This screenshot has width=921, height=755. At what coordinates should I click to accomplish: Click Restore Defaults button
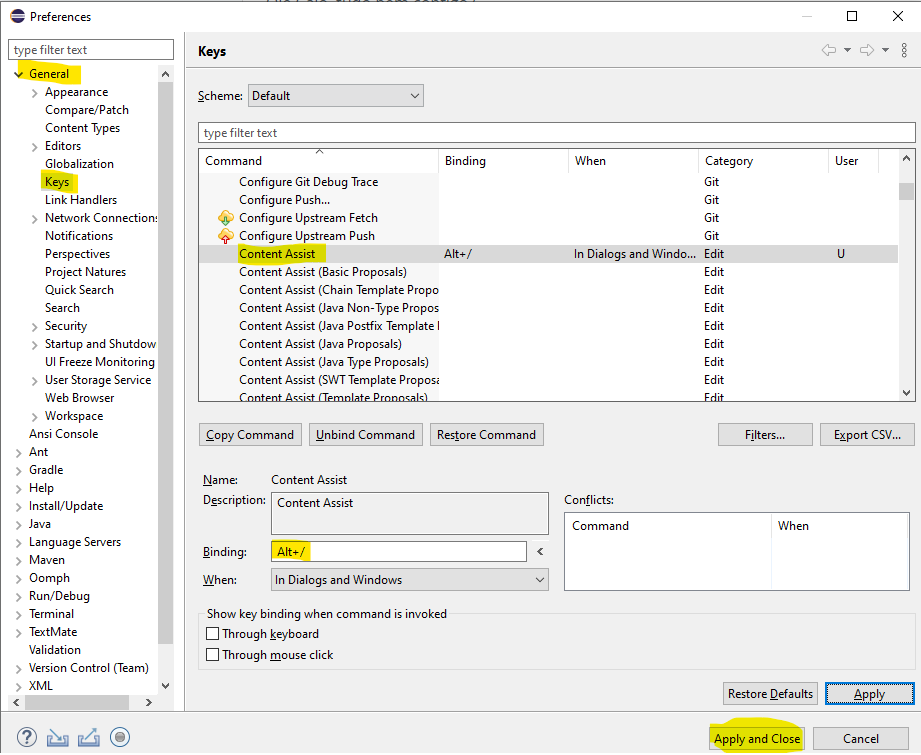(x=770, y=694)
